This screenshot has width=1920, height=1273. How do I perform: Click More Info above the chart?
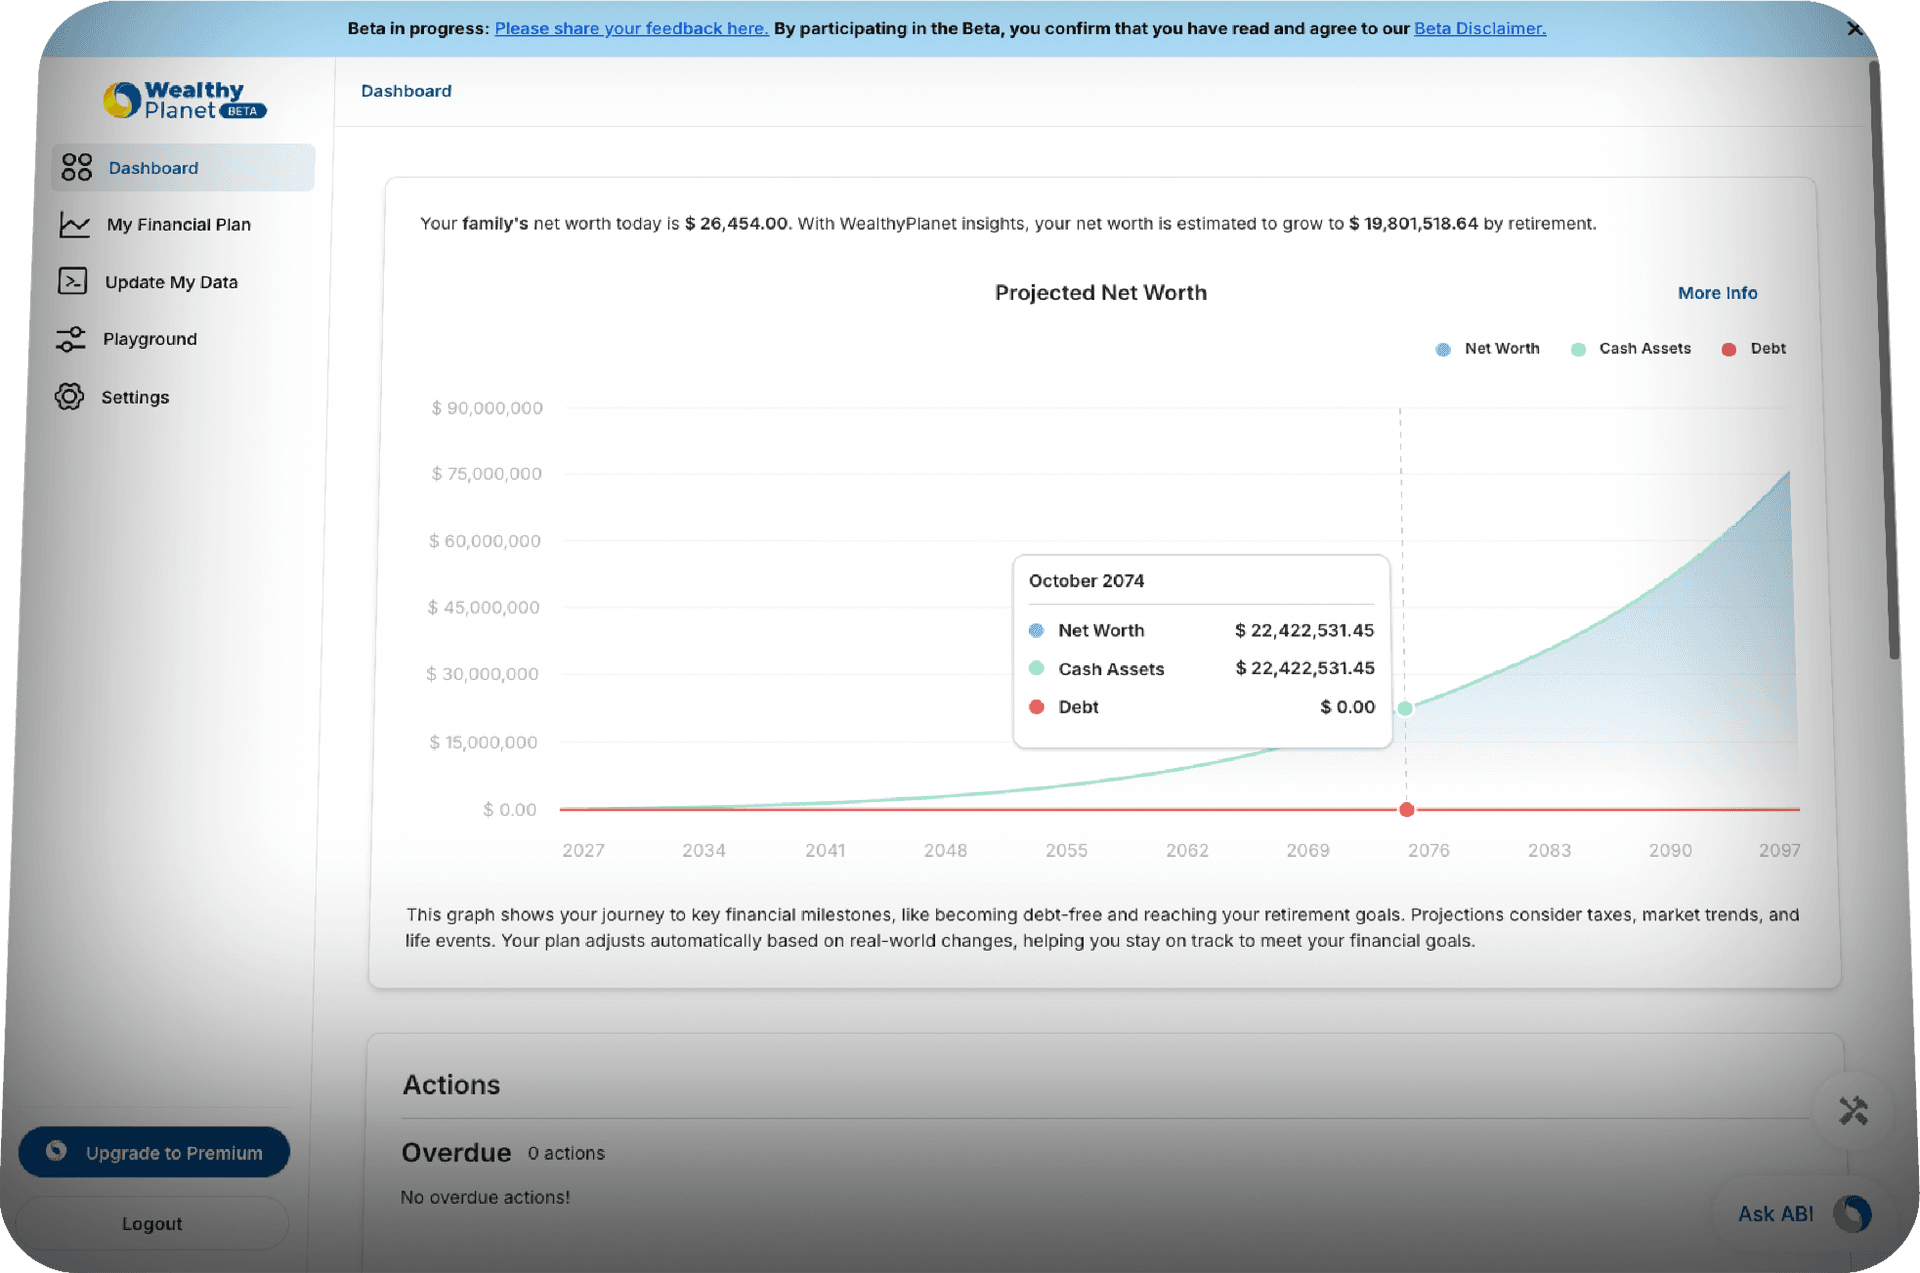click(x=1717, y=292)
